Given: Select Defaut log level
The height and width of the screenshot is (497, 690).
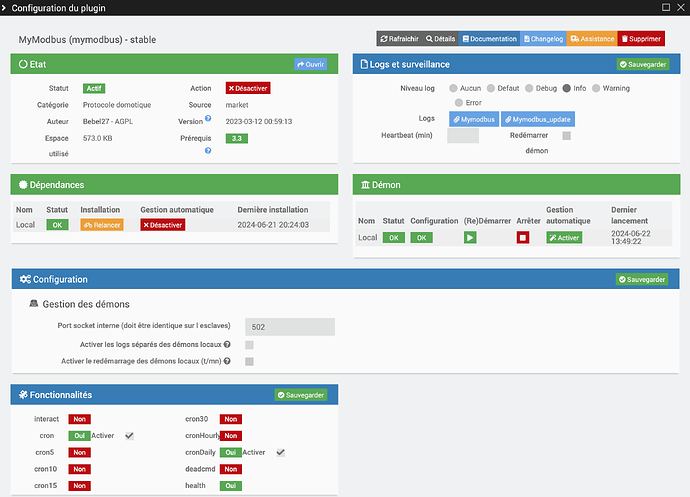Looking at the screenshot, I should coord(491,88).
